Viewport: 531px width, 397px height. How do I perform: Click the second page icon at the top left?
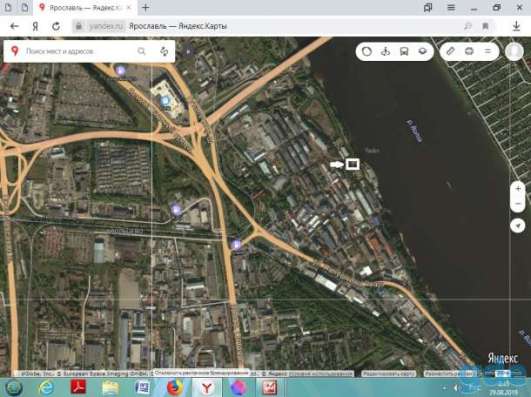point(25,7)
